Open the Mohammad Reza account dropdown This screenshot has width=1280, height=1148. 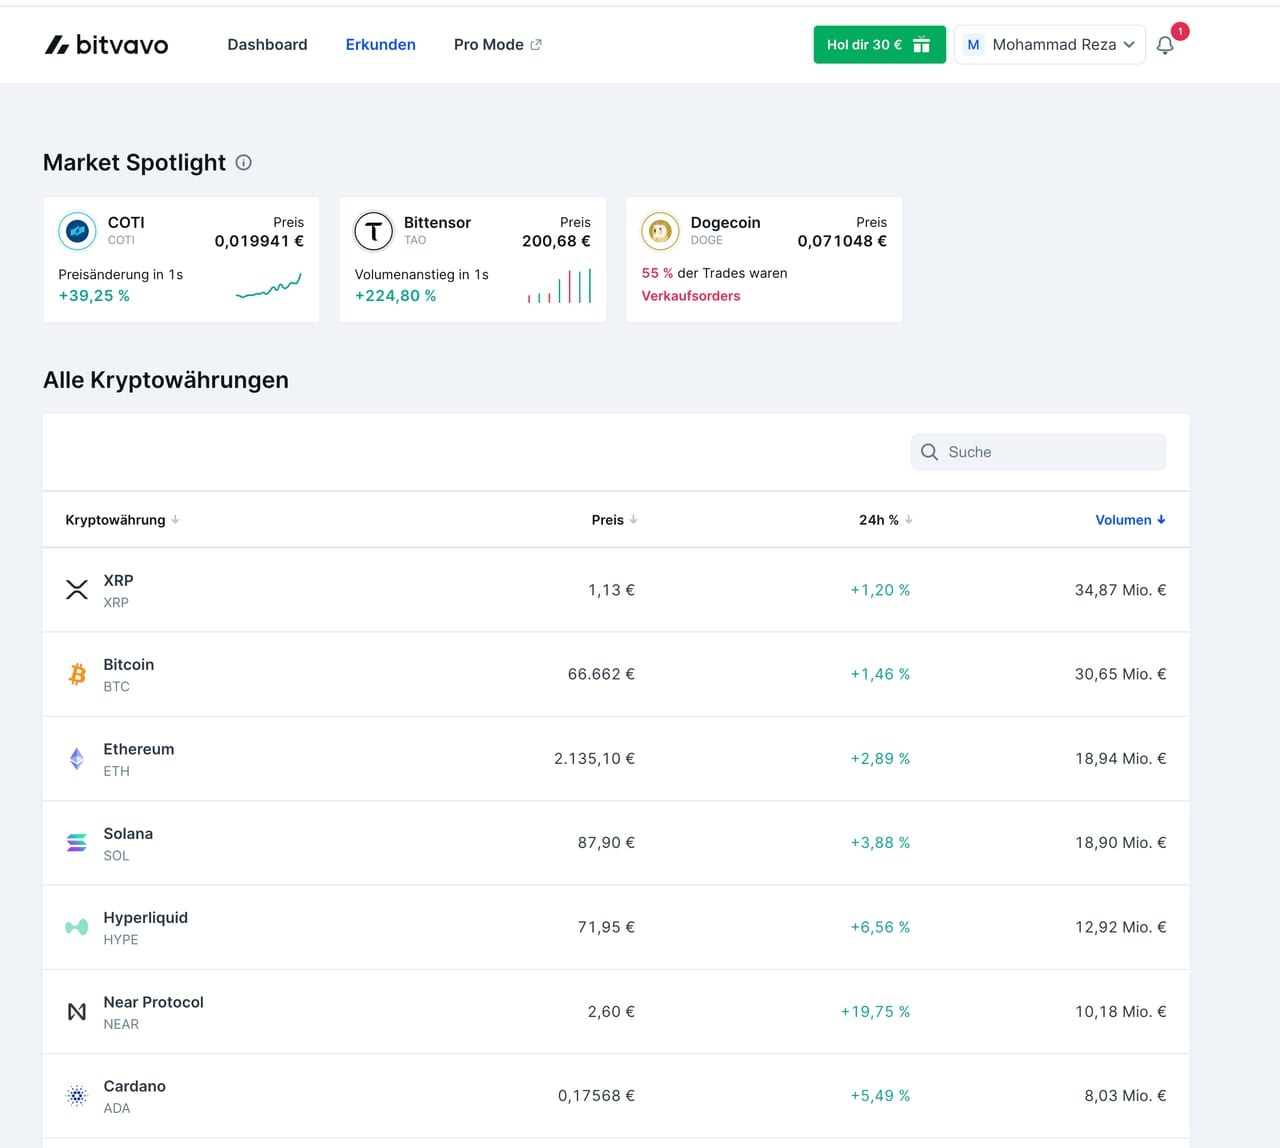point(1050,45)
